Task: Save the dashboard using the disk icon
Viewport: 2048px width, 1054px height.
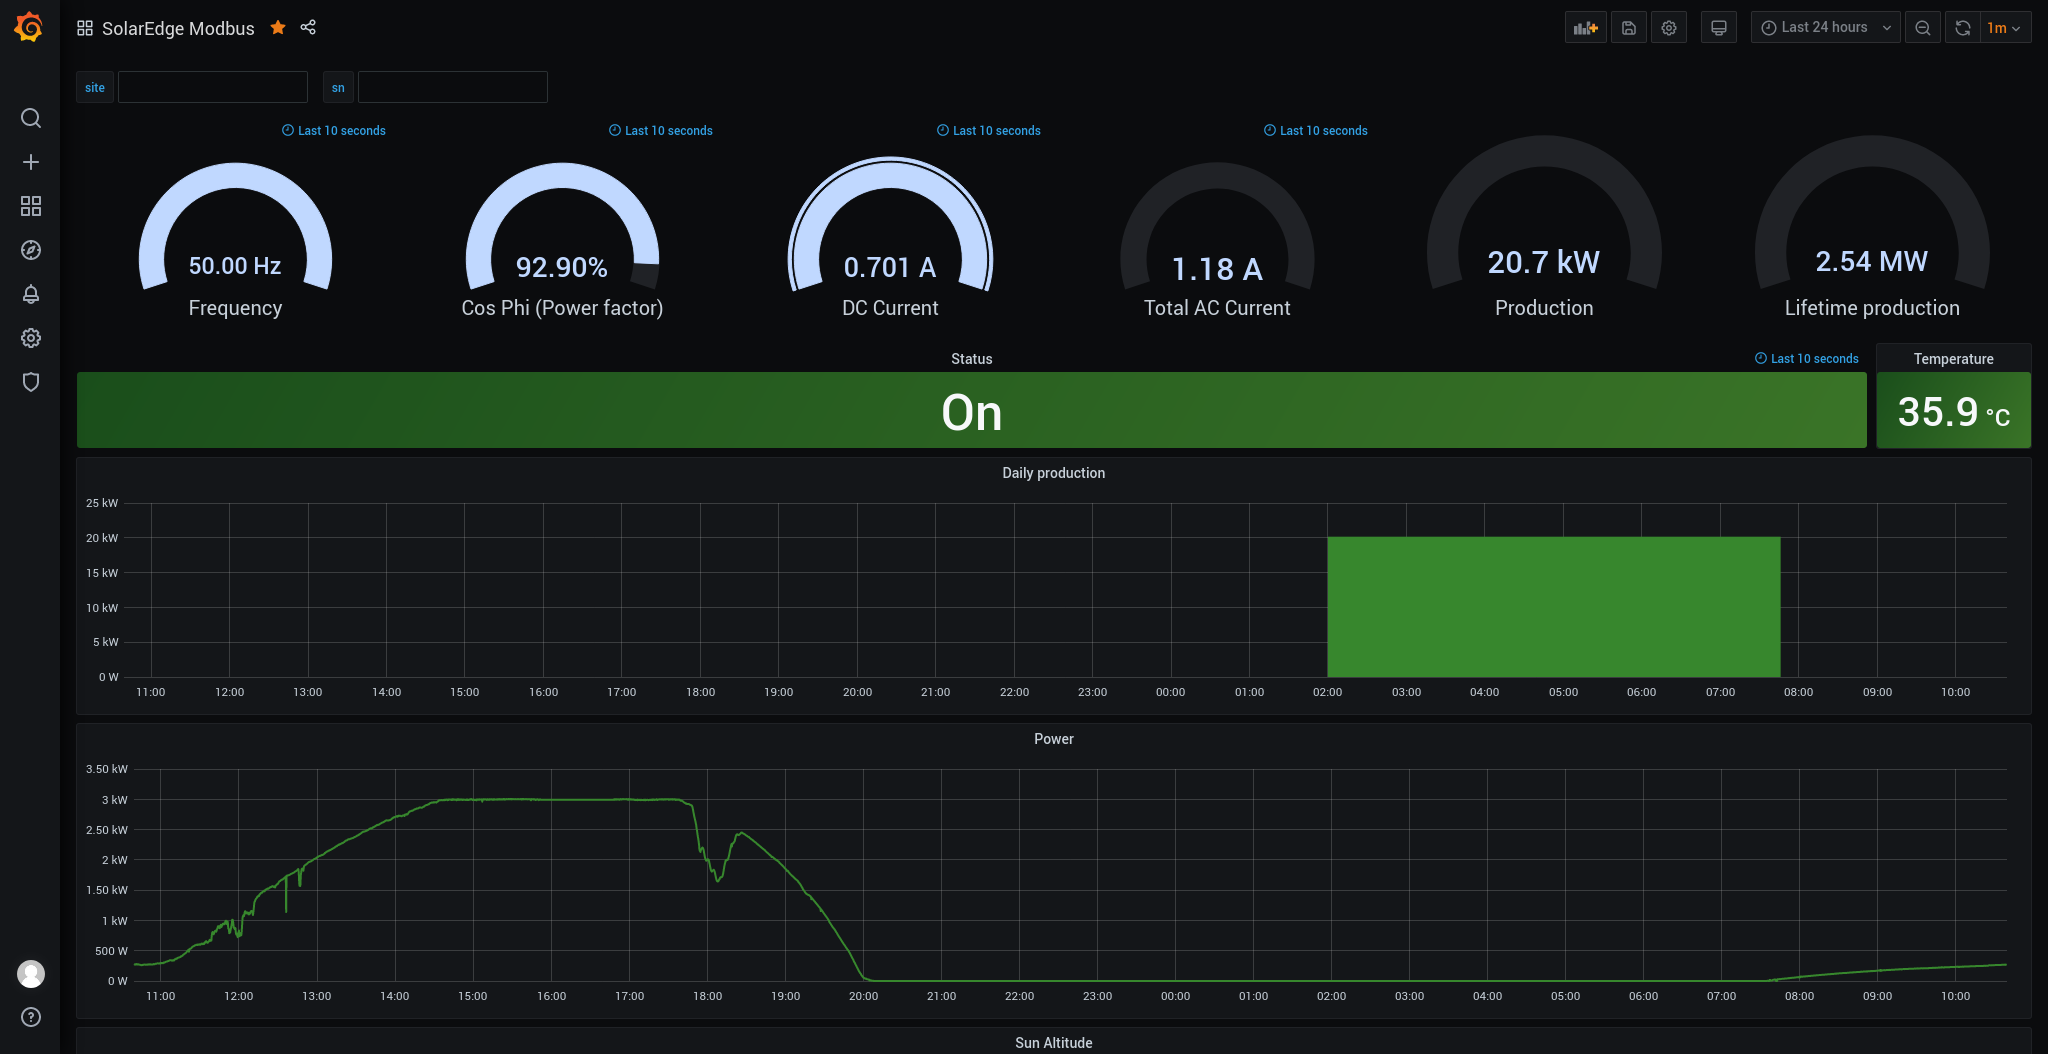Action: (1629, 28)
